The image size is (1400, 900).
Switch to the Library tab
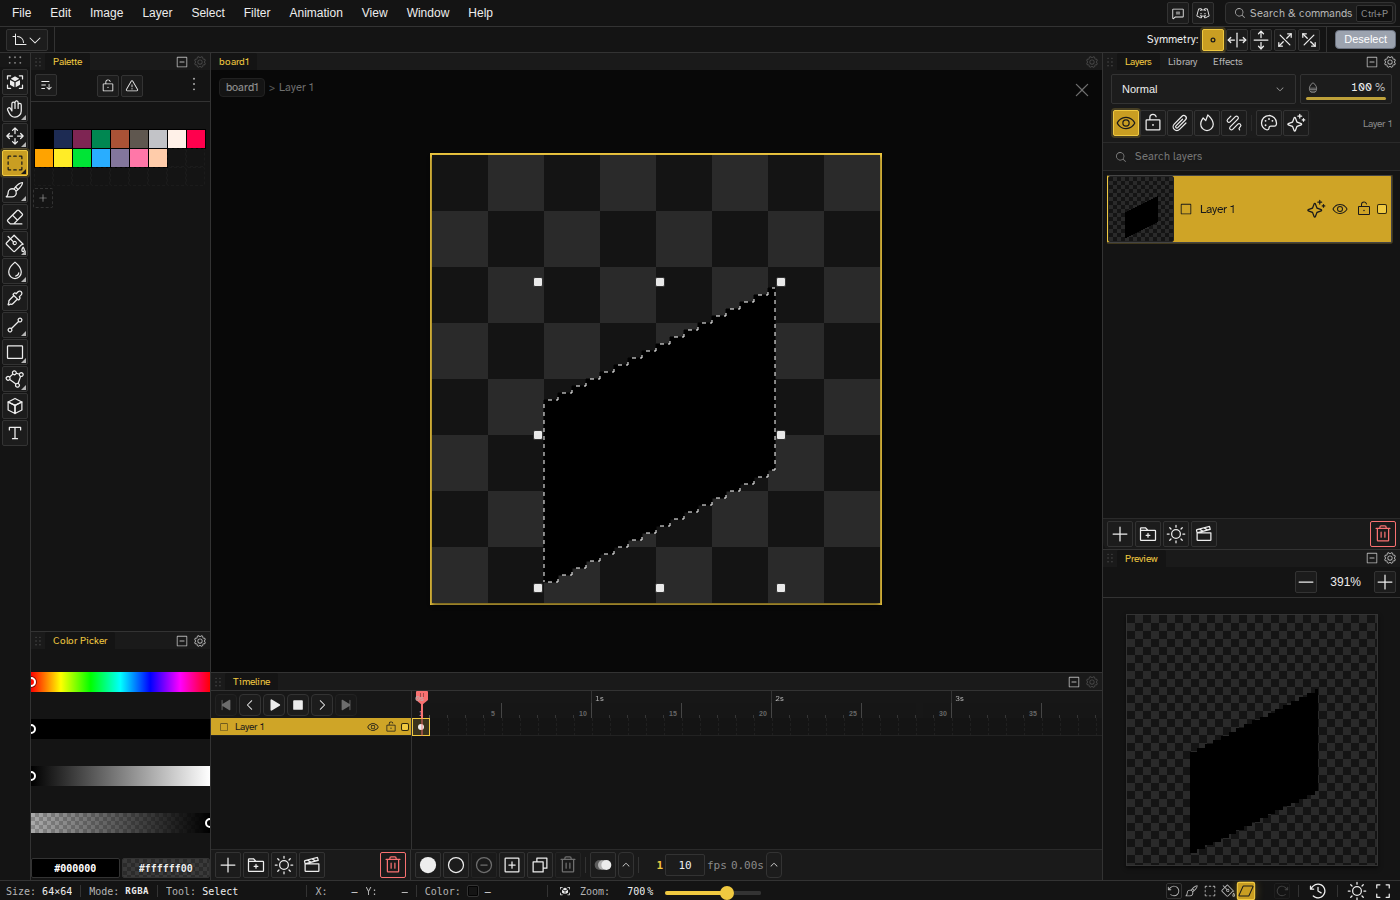[1182, 62]
